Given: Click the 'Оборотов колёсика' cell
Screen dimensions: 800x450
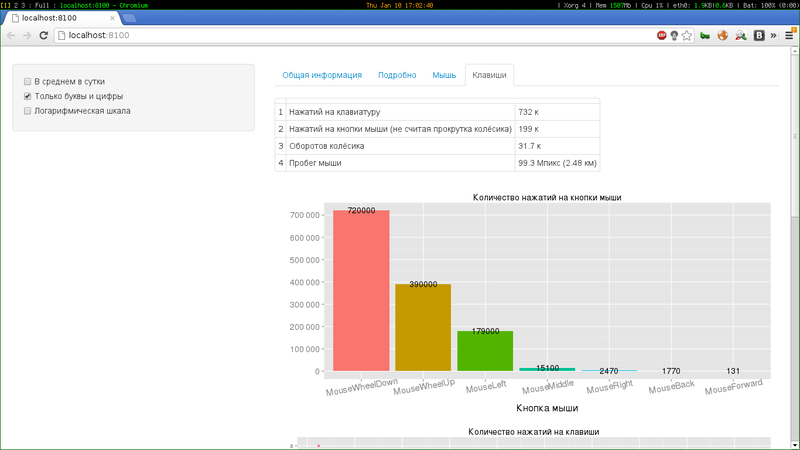Looking at the screenshot, I should tap(401, 146).
